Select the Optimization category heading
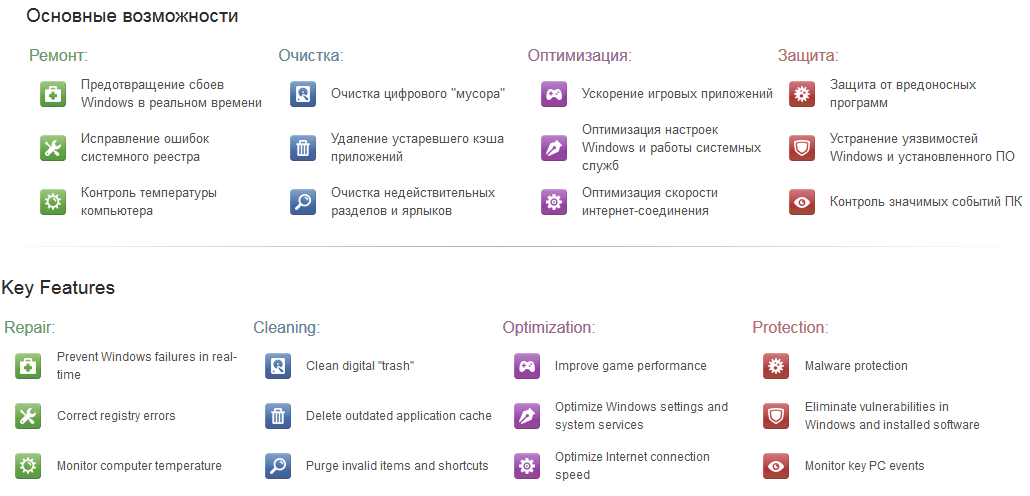1030x496 pixels. (549, 327)
